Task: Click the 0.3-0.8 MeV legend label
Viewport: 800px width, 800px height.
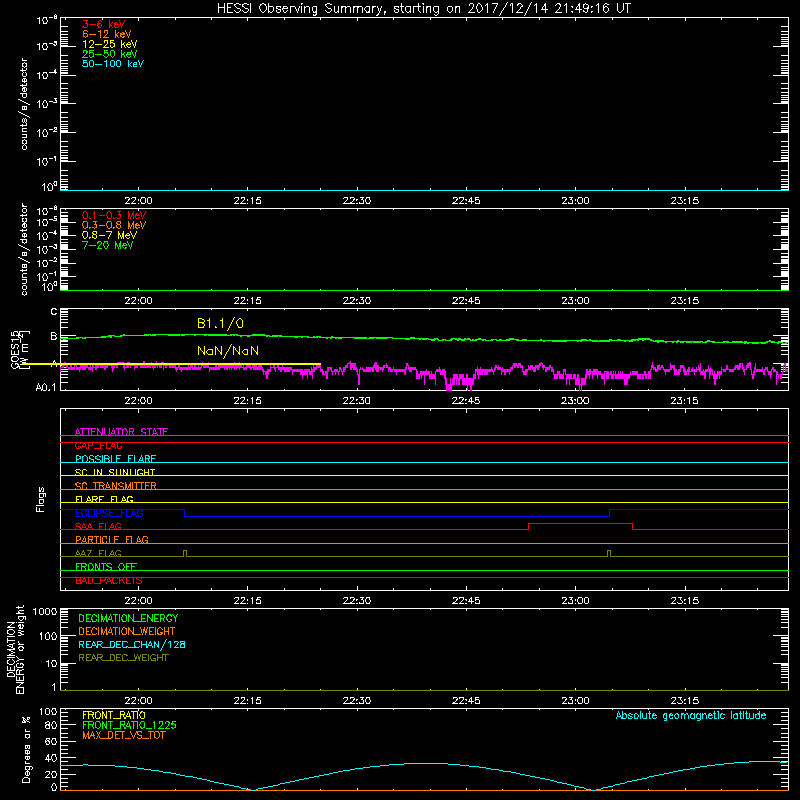Action: (x=114, y=225)
